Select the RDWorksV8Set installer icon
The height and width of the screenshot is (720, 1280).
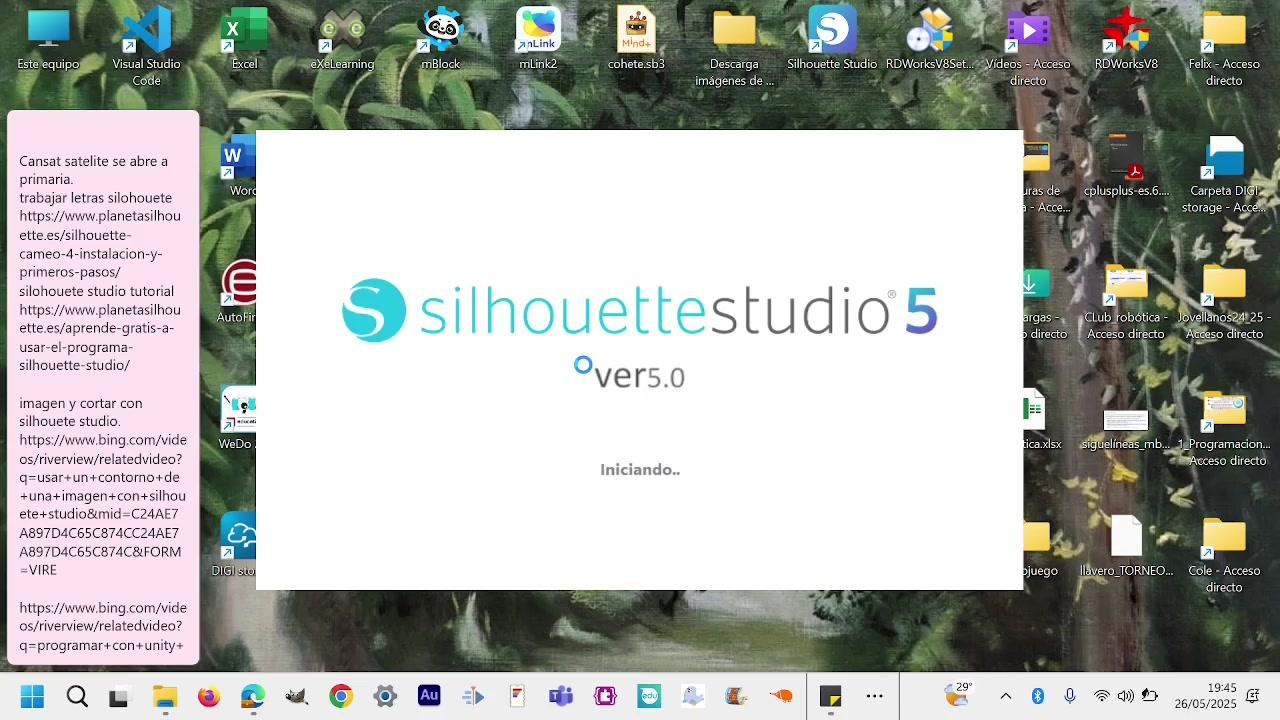(x=930, y=40)
